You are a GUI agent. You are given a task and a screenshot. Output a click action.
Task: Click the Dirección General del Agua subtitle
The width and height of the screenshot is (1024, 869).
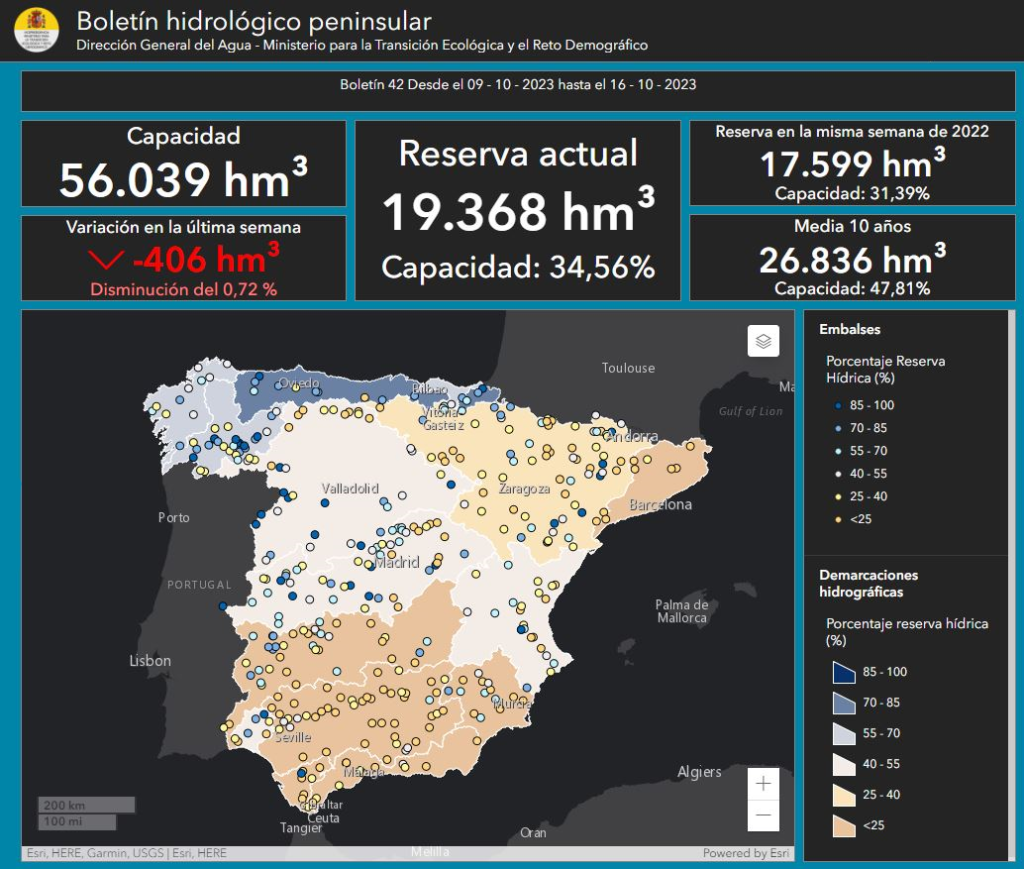click(x=362, y=45)
